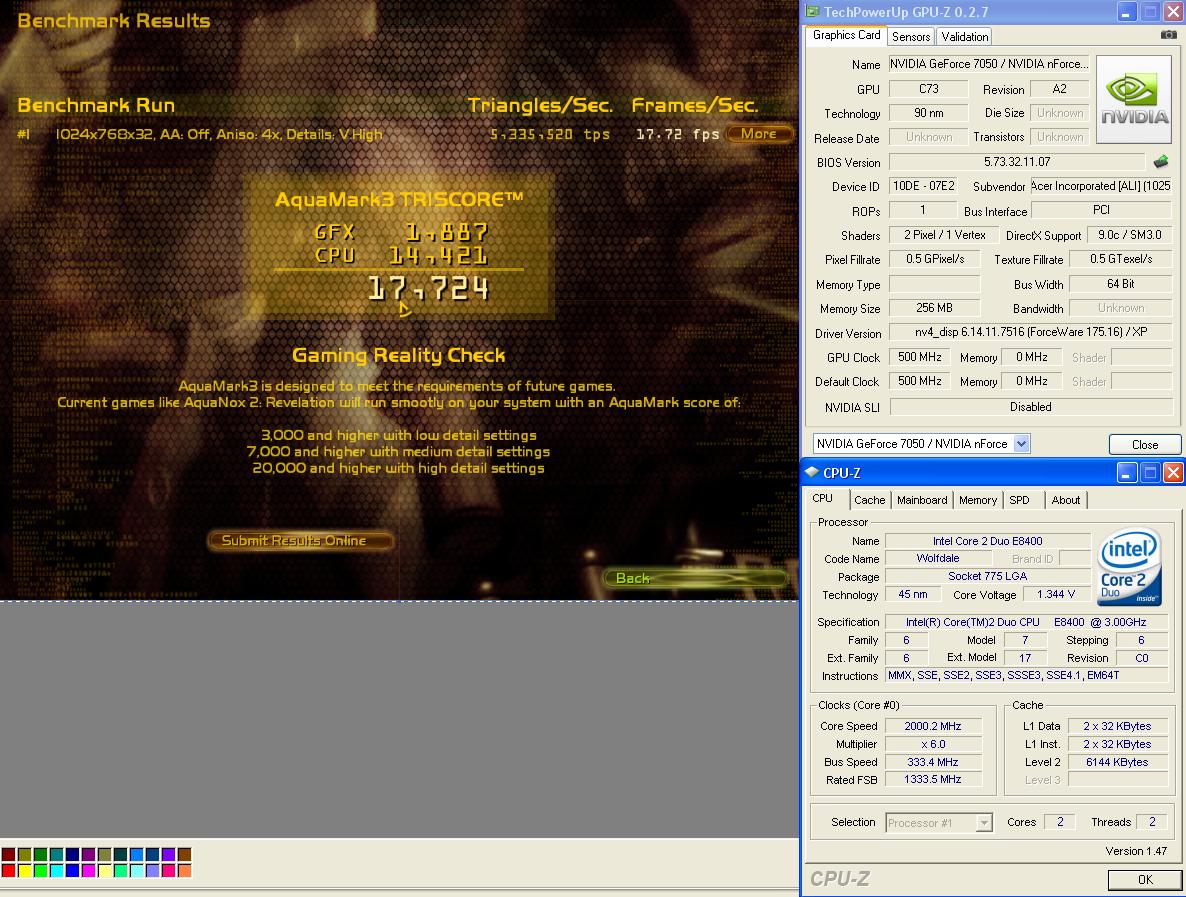The height and width of the screenshot is (897, 1186).
Task: Click the Ext. Model value 17
Action: [x=1025, y=658]
